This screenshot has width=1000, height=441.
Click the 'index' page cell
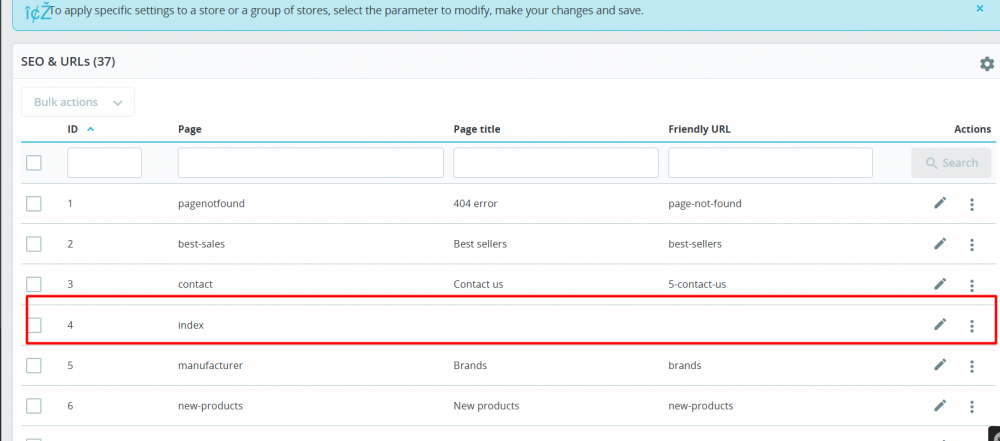tap(191, 325)
